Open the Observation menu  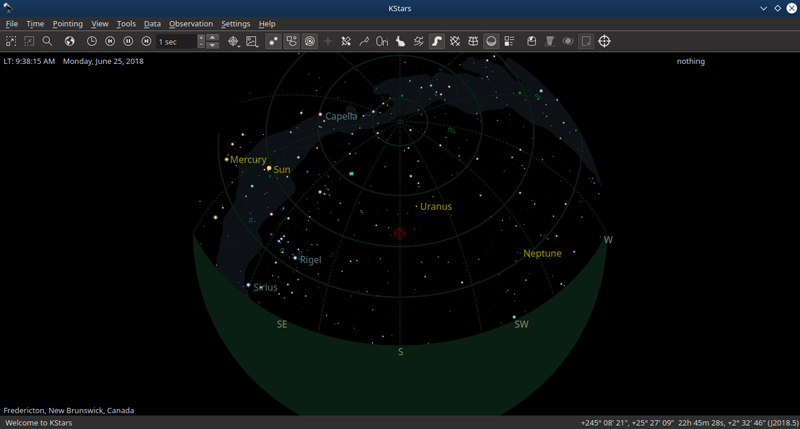[190, 23]
